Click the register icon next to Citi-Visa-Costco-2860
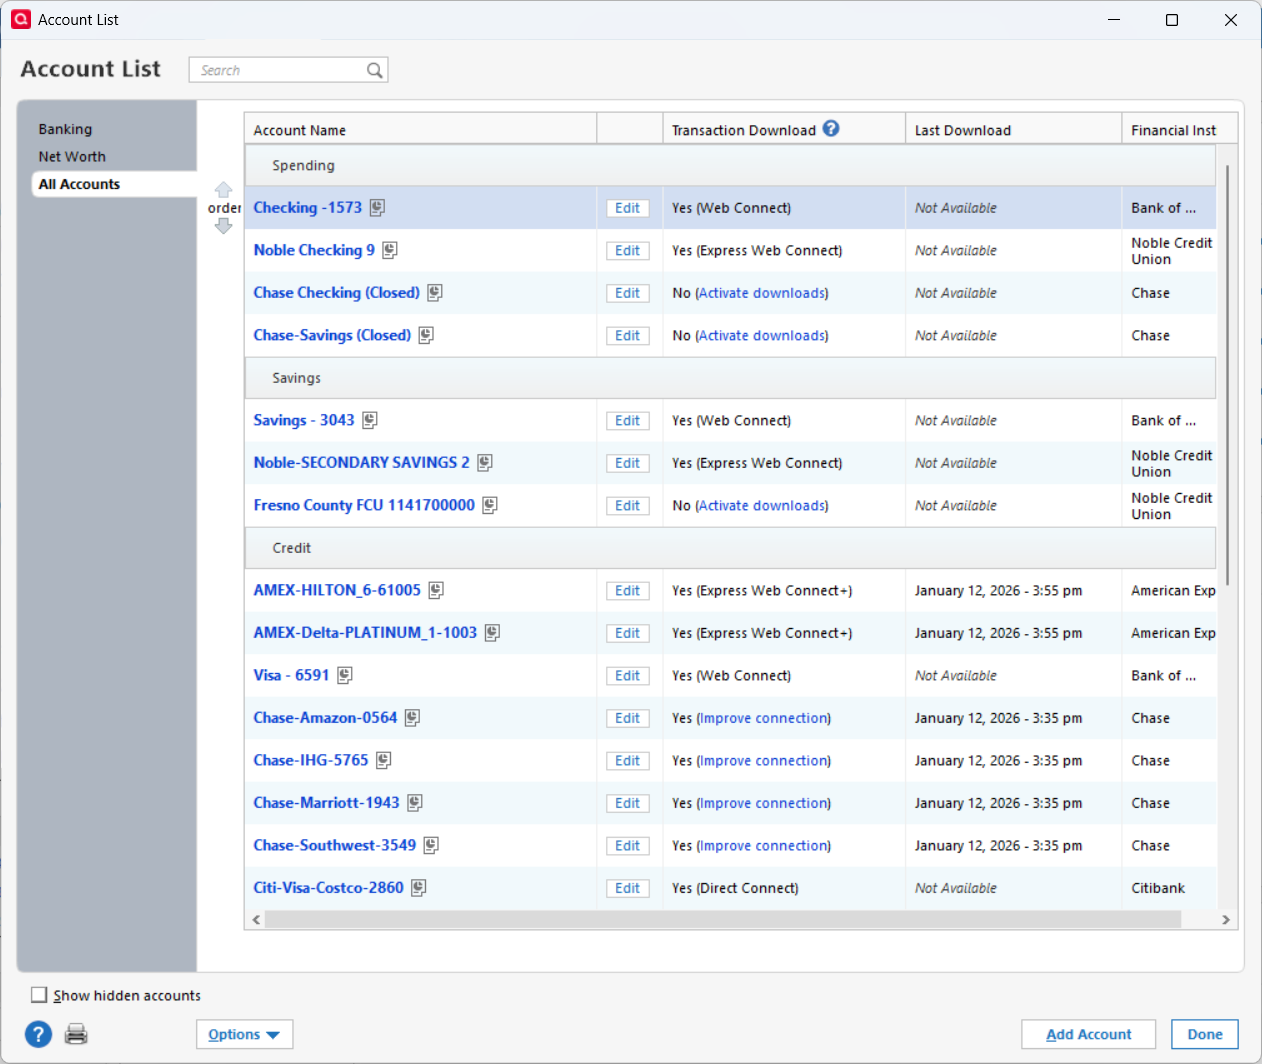The width and height of the screenshot is (1262, 1064). 419,888
